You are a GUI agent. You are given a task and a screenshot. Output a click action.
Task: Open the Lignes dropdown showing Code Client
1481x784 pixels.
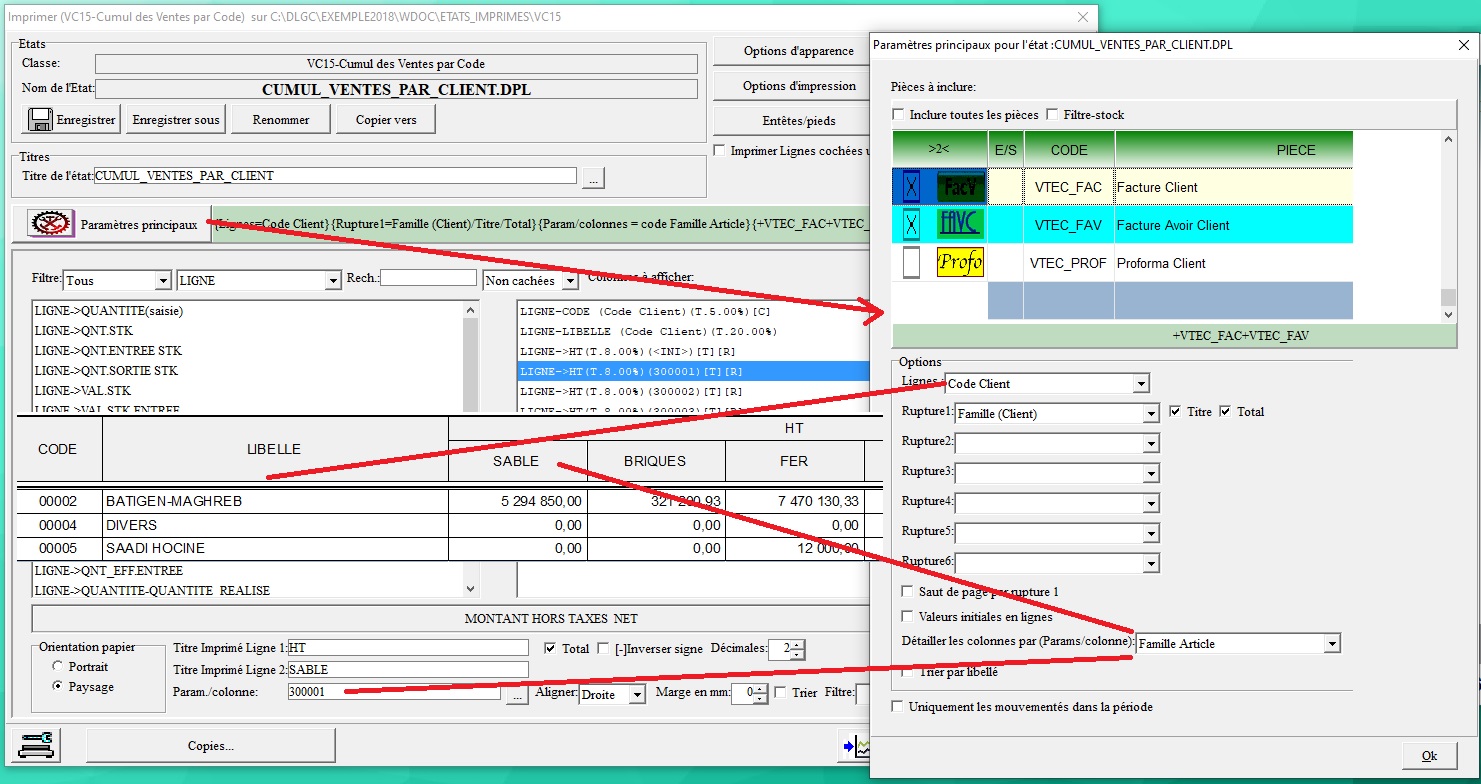(x=1141, y=384)
